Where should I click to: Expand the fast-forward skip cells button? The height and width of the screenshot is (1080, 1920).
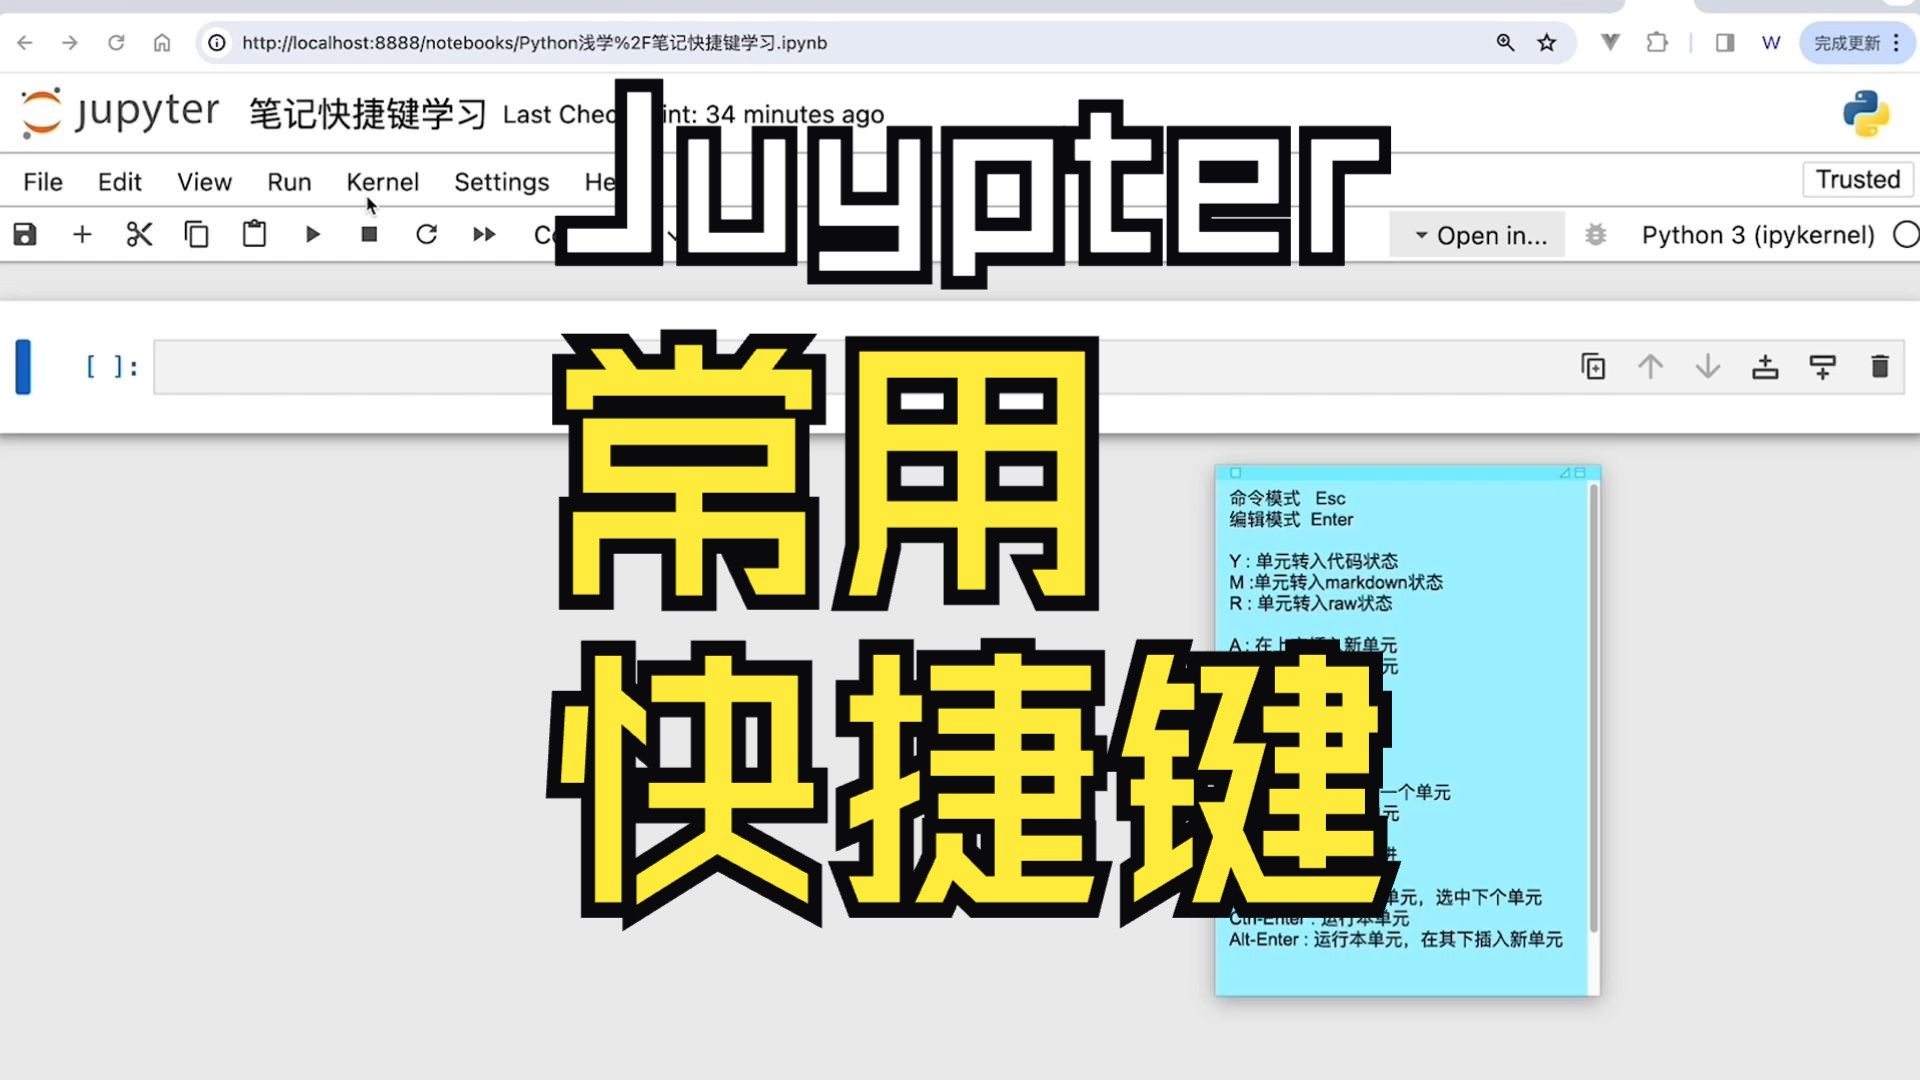[x=484, y=235]
